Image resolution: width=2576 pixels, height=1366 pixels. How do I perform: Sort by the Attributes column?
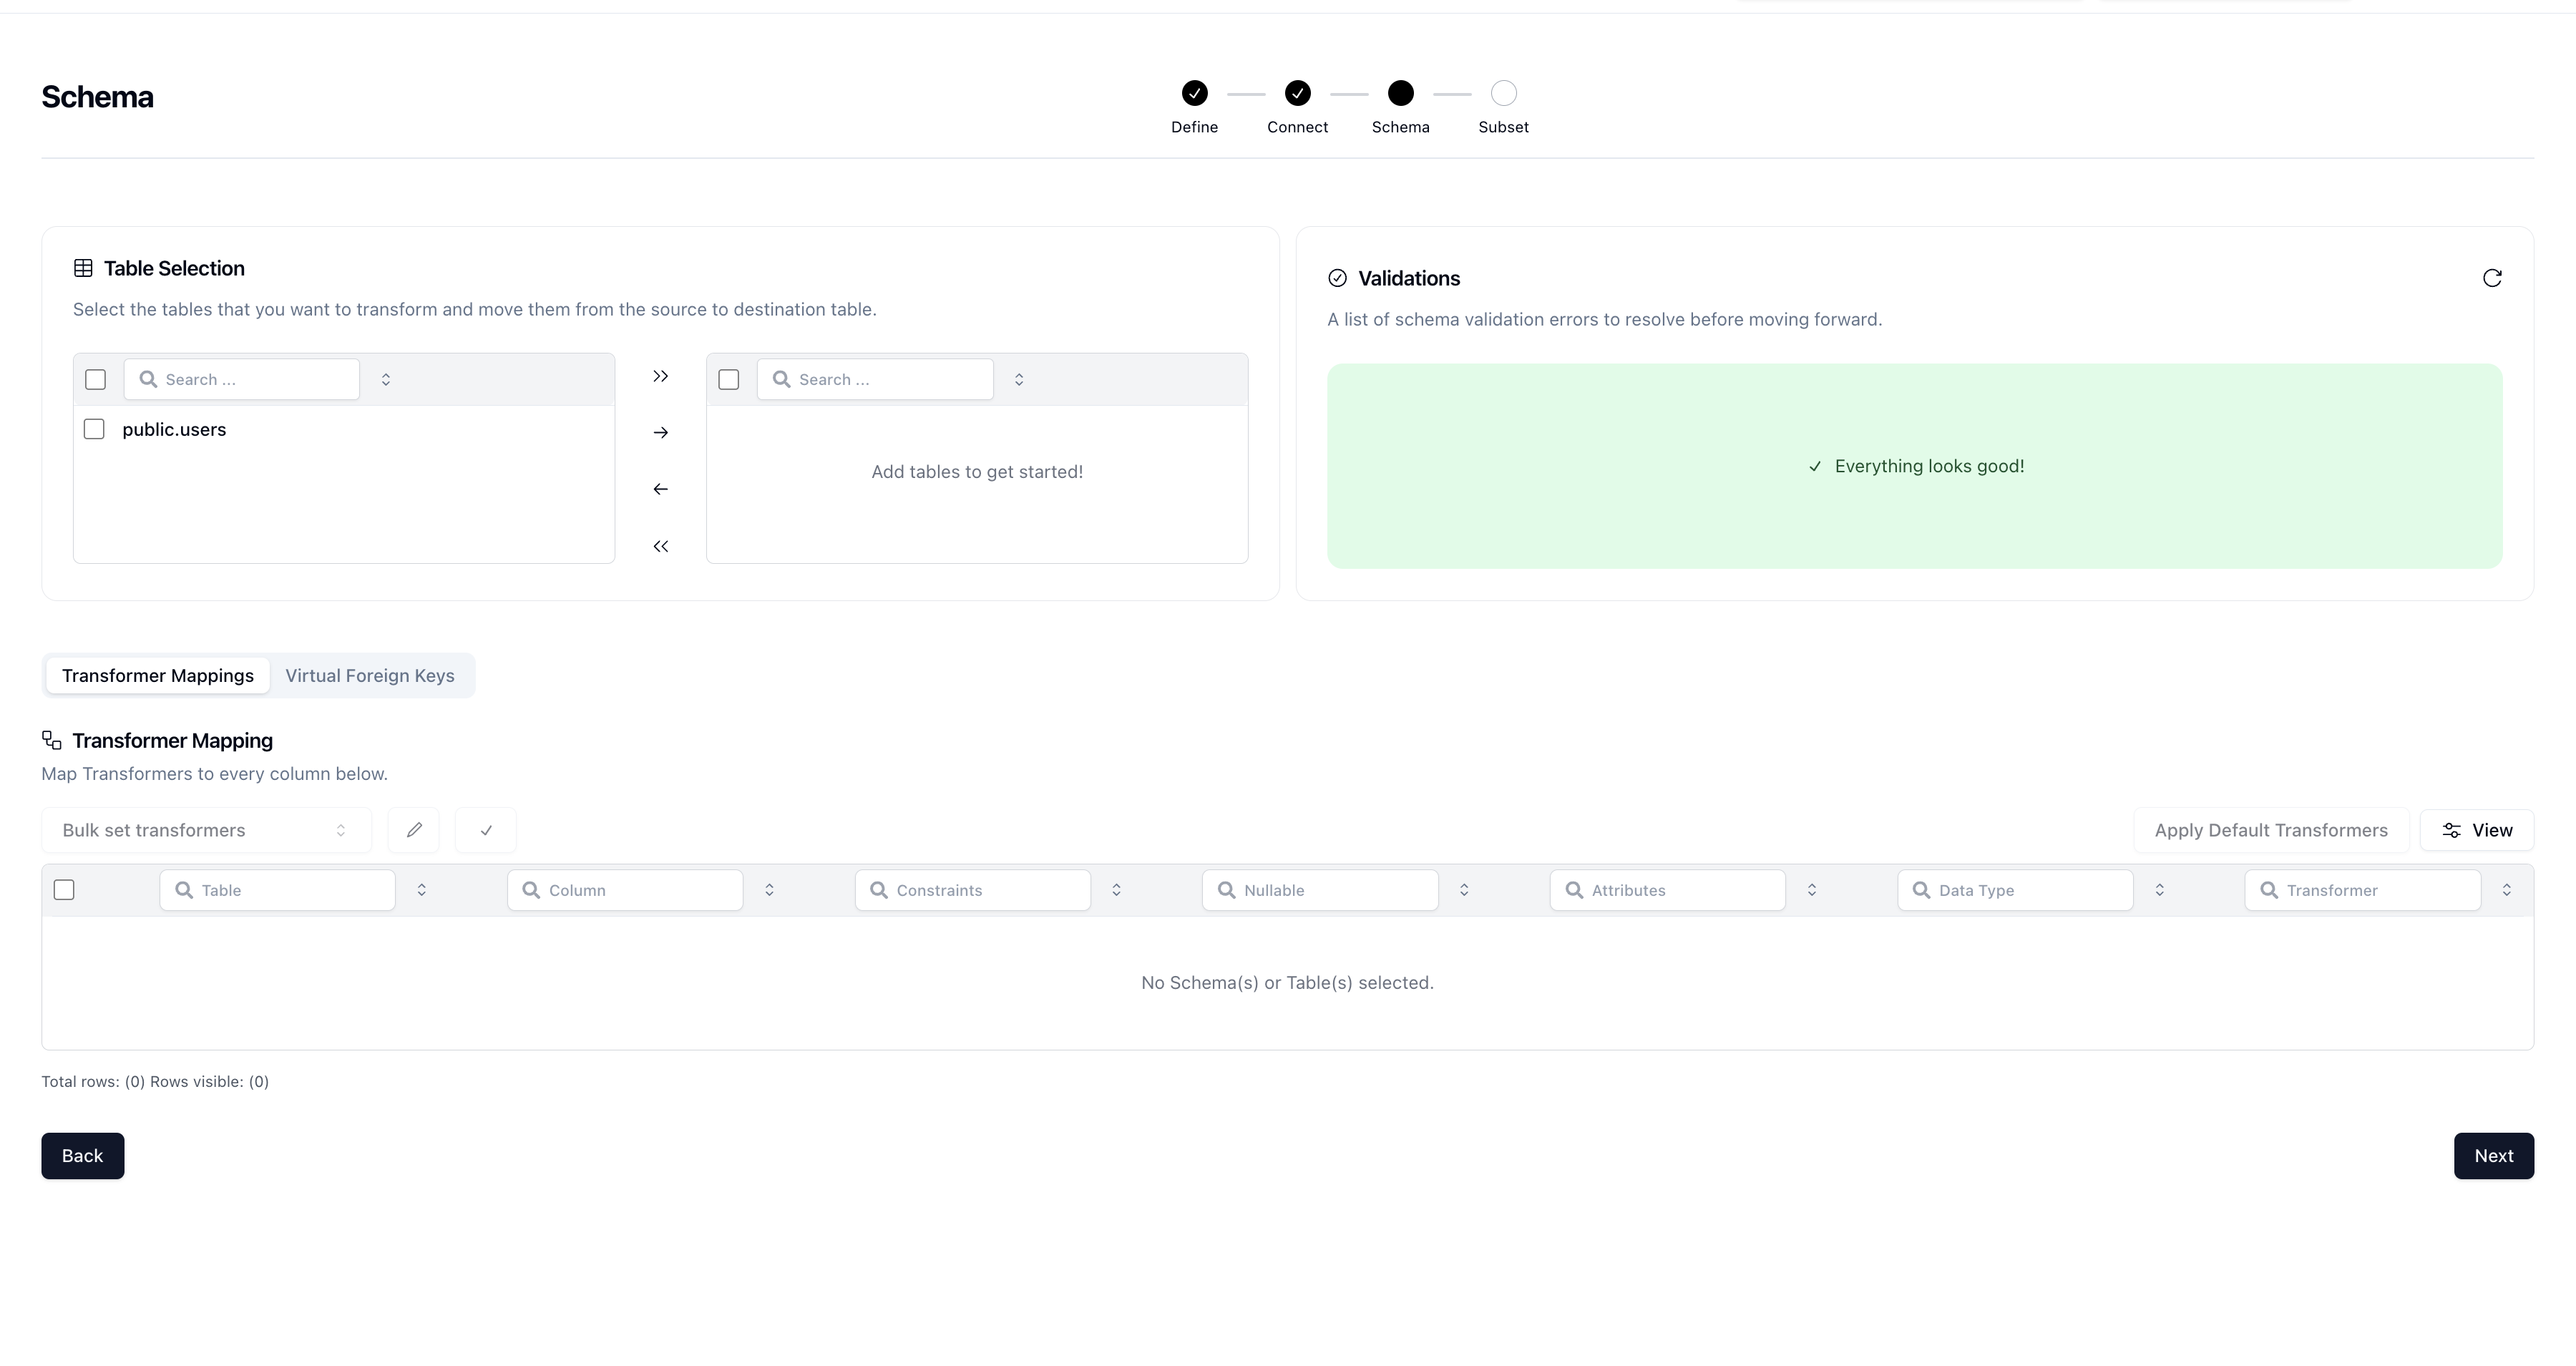click(x=1812, y=890)
